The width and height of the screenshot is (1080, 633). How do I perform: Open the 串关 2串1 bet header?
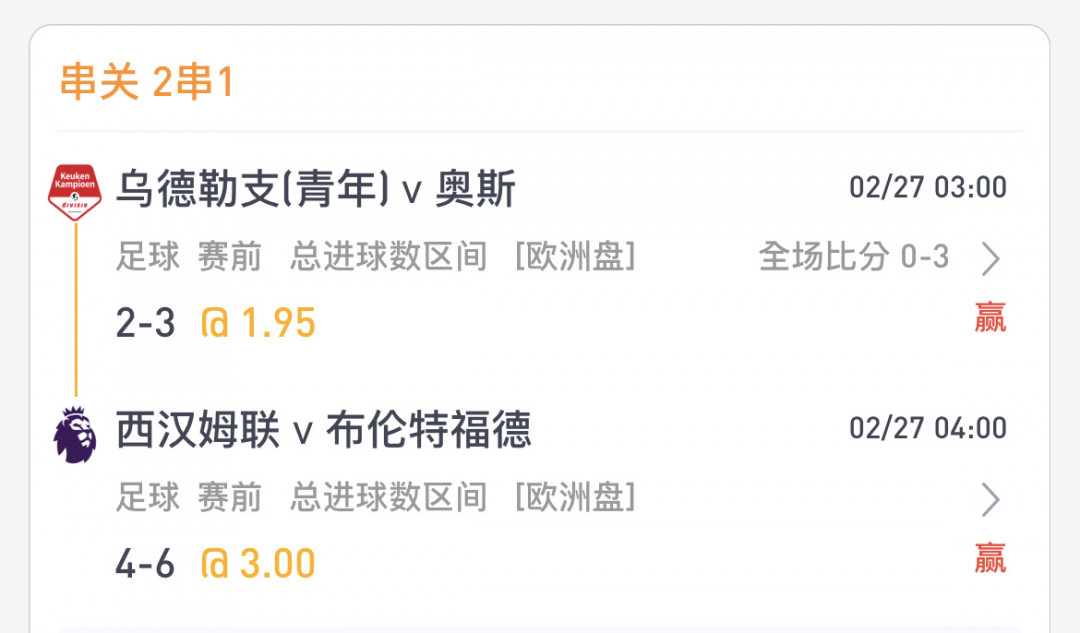(x=147, y=81)
